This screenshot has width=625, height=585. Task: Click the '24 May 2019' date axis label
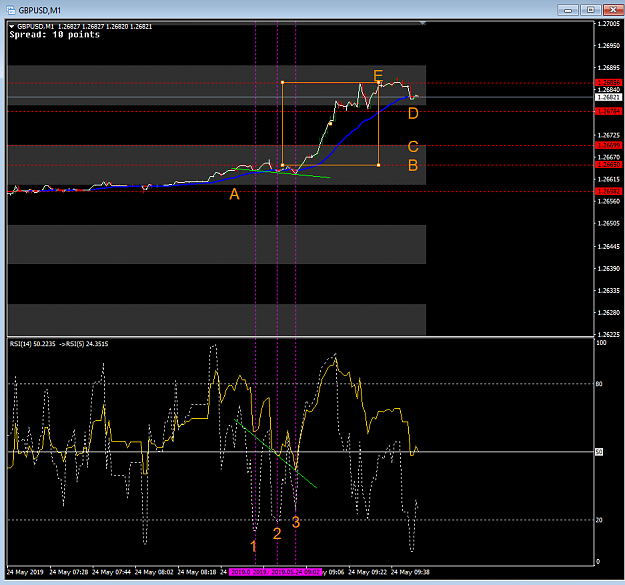[25, 572]
